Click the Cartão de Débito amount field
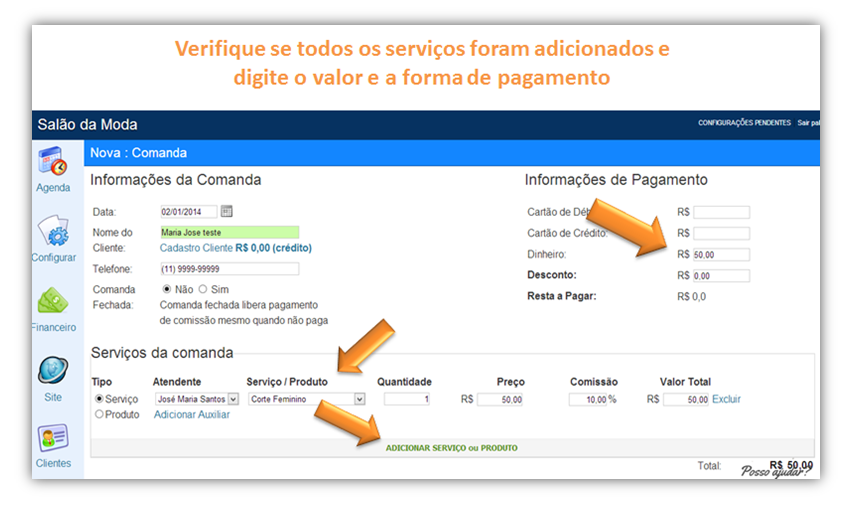The image size is (855, 505). point(721,212)
